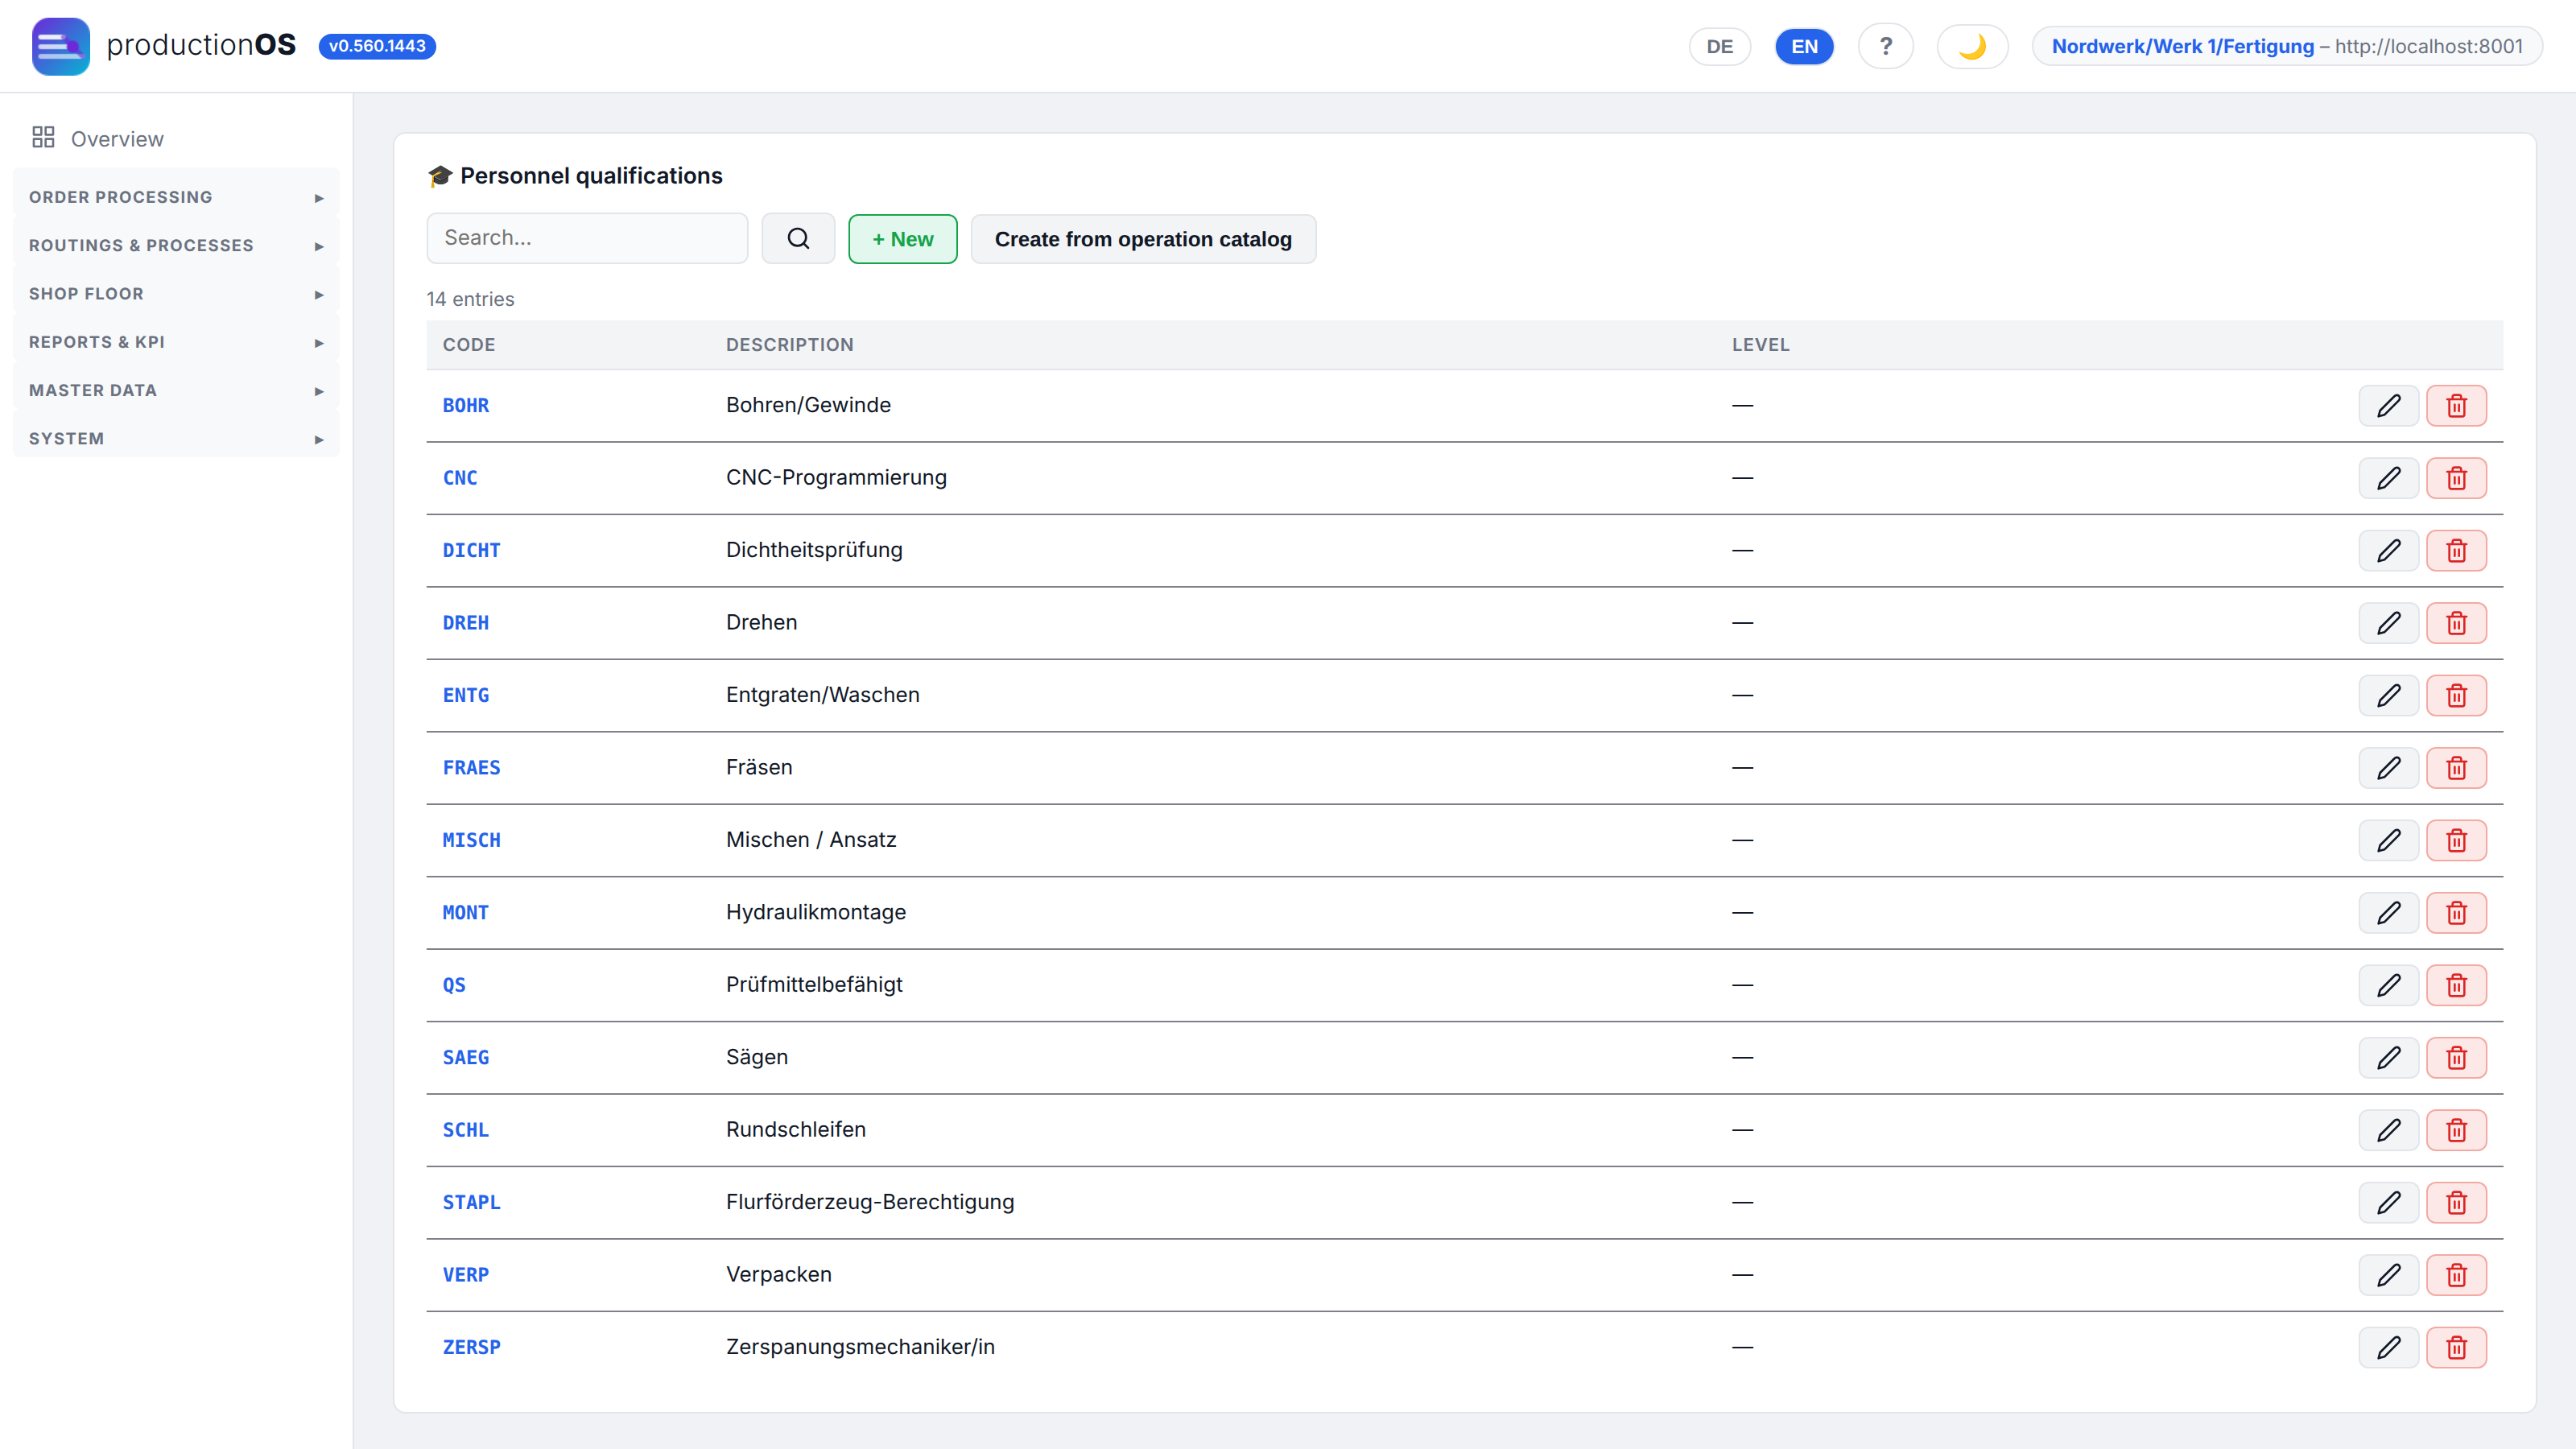Delete the ZERSP entry via trash icon
The width and height of the screenshot is (2576, 1449).
[x=2456, y=1347]
